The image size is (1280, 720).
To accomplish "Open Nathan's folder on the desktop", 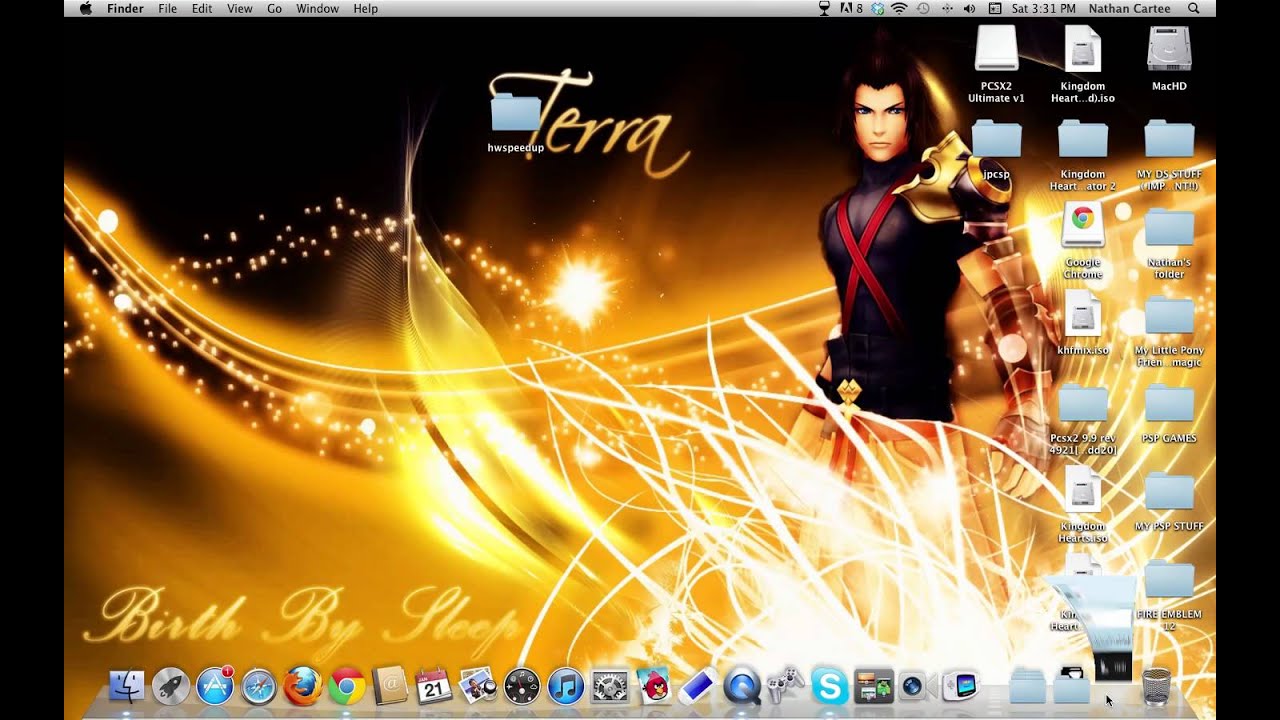I will 1169,227.
